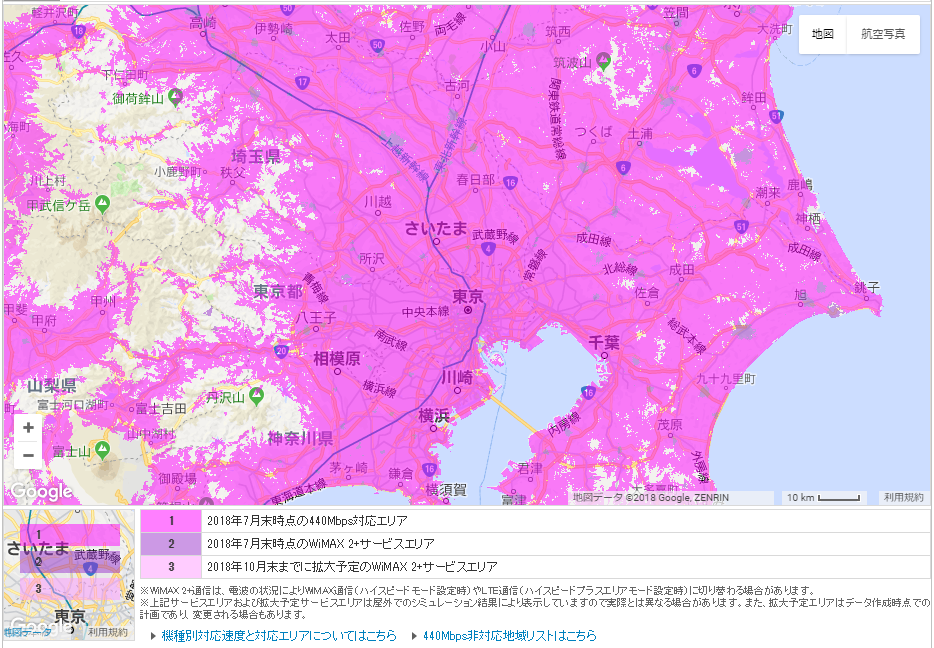Click route 18 shield near 軽井沢町
This screenshot has width=934, height=648.
pos(78,31)
